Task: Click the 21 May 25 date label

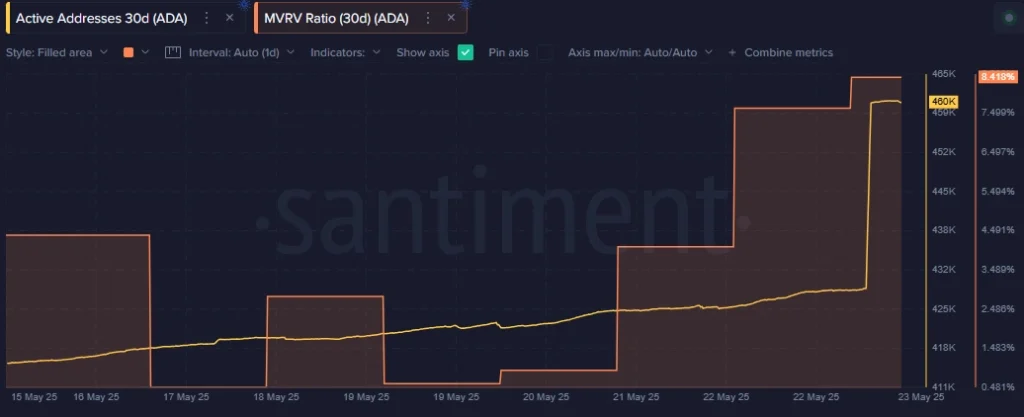Action: [637, 397]
